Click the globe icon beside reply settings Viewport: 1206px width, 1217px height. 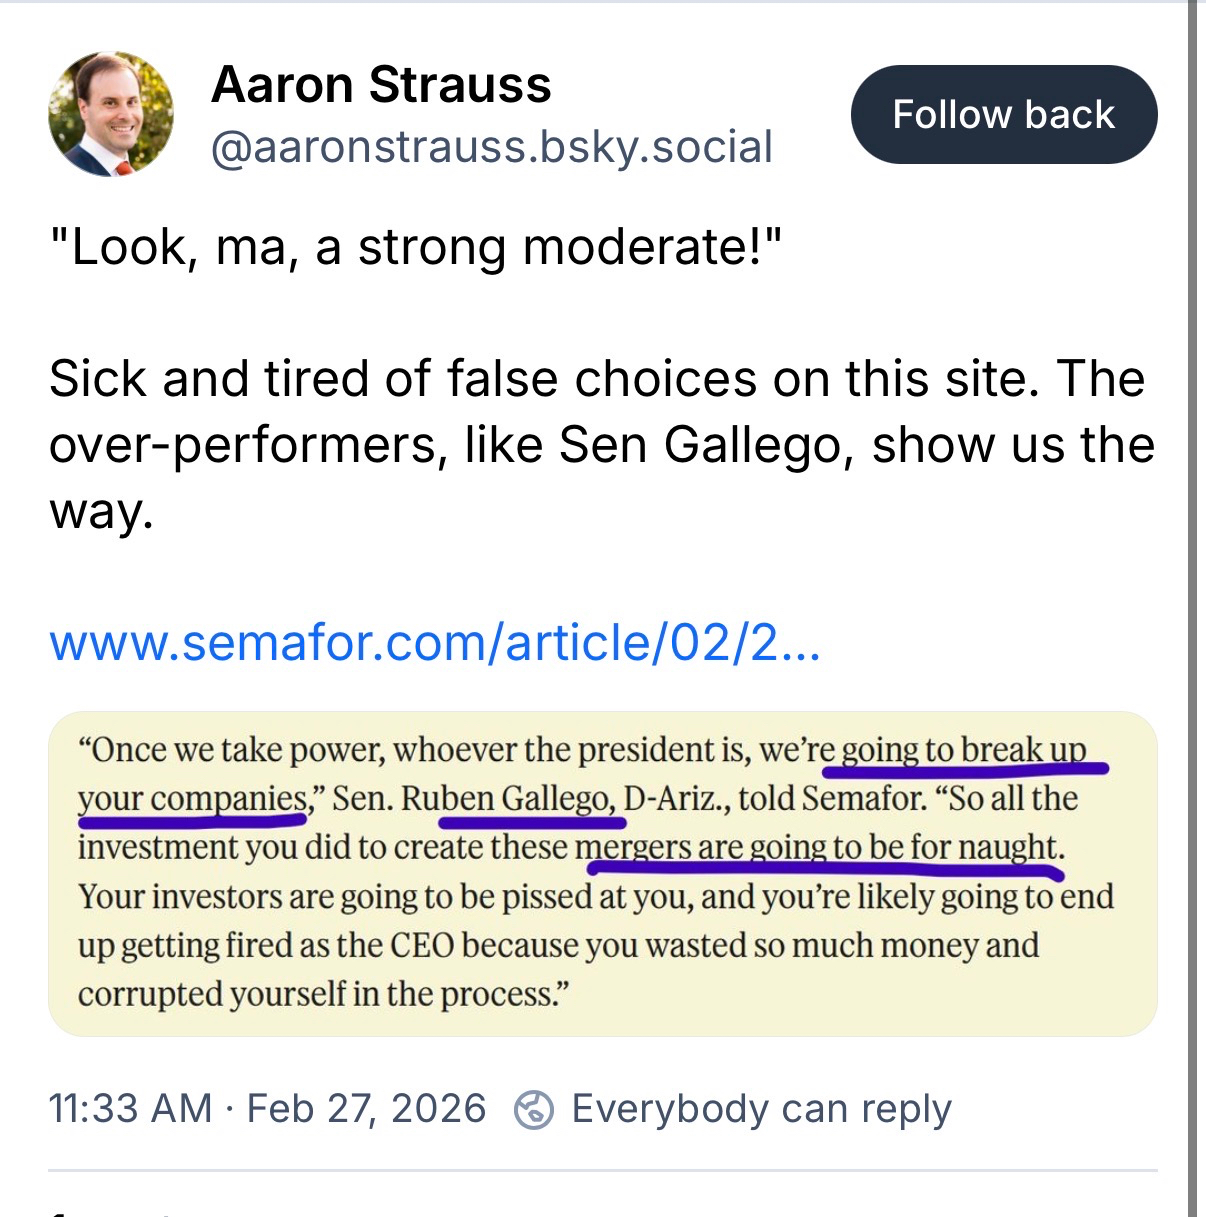(x=533, y=1110)
